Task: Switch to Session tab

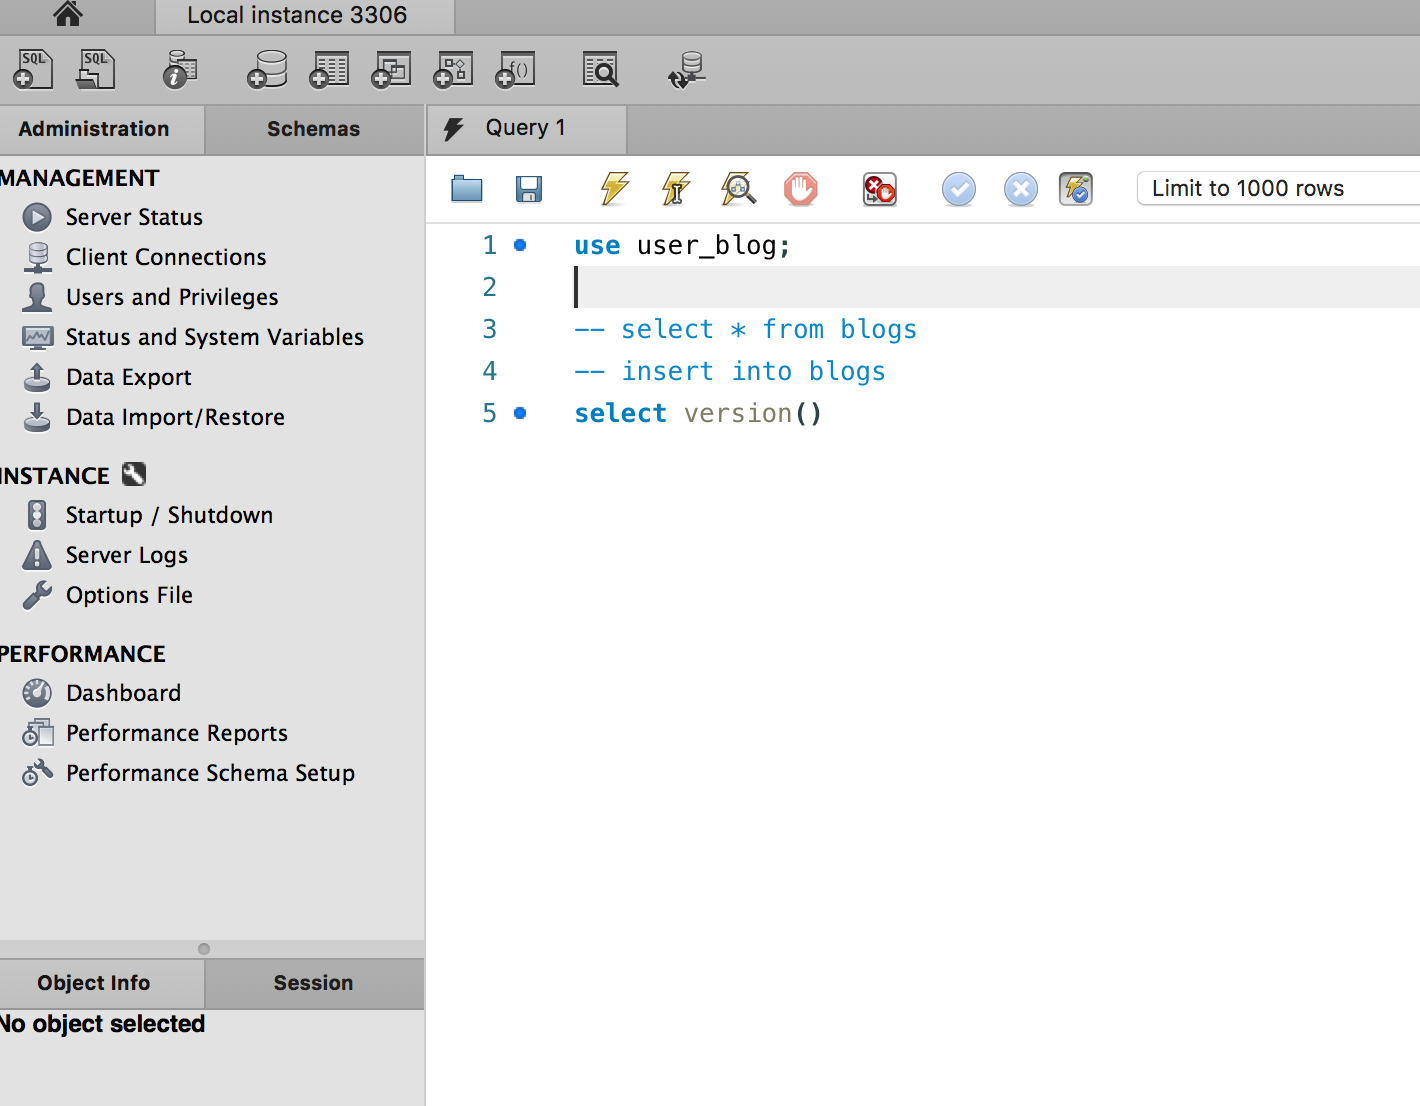Action: [x=314, y=983]
